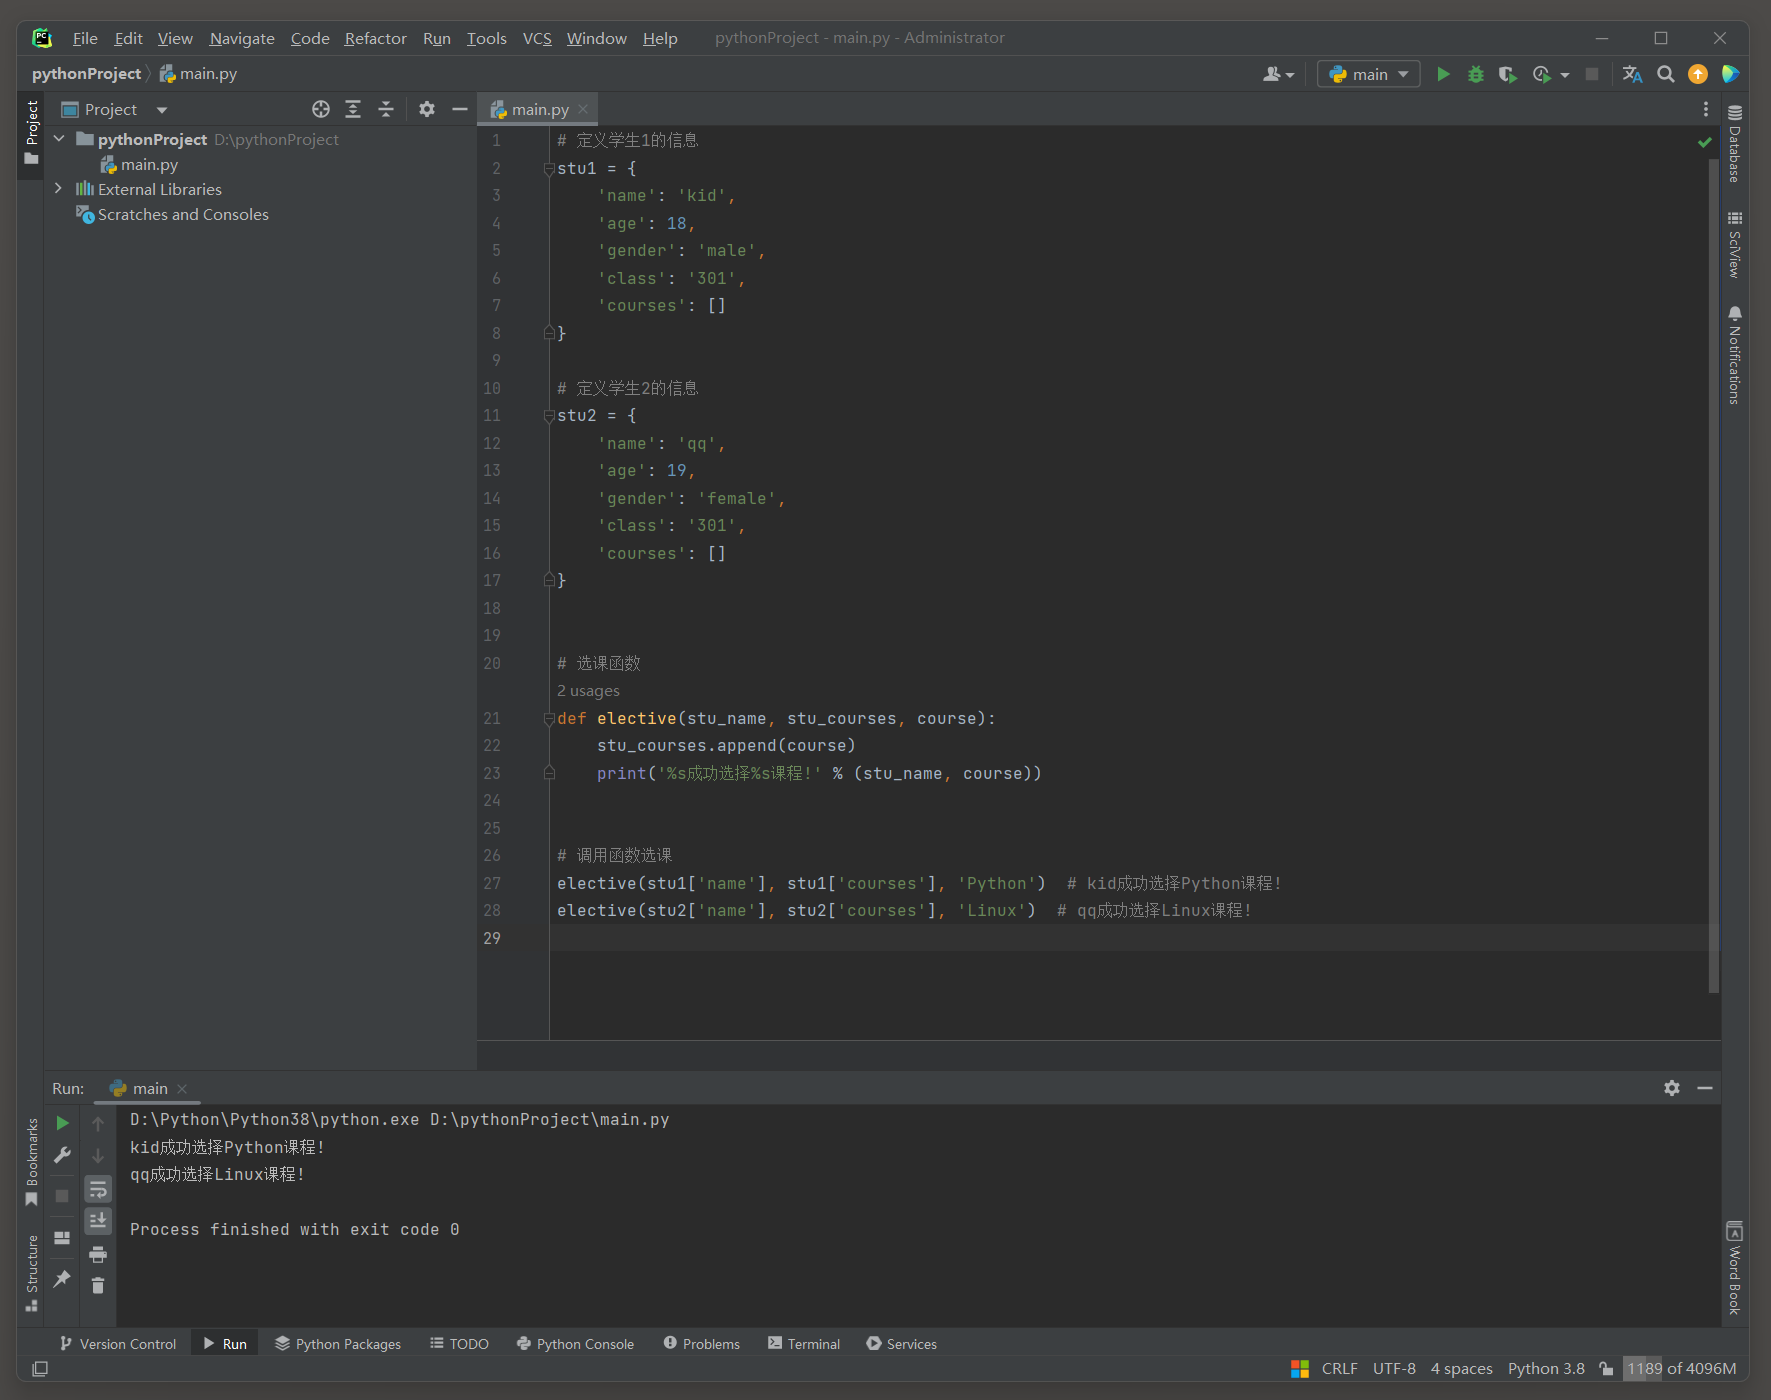Open run configuration wrench icon
Screen dimensions: 1771x1400
[x=62, y=1155]
